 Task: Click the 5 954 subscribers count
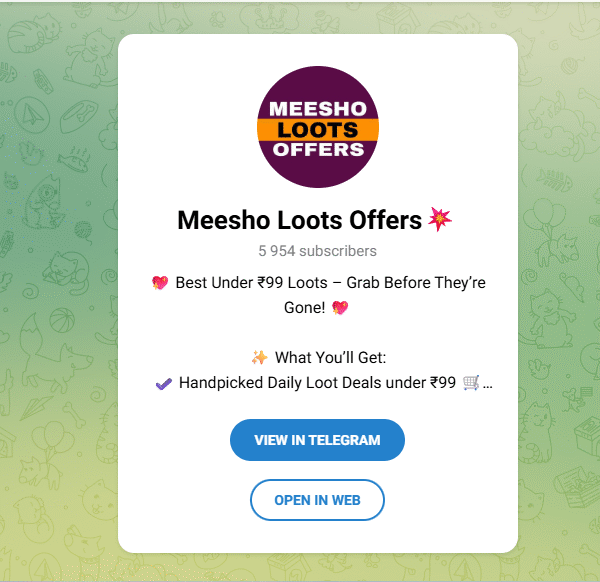point(317,251)
